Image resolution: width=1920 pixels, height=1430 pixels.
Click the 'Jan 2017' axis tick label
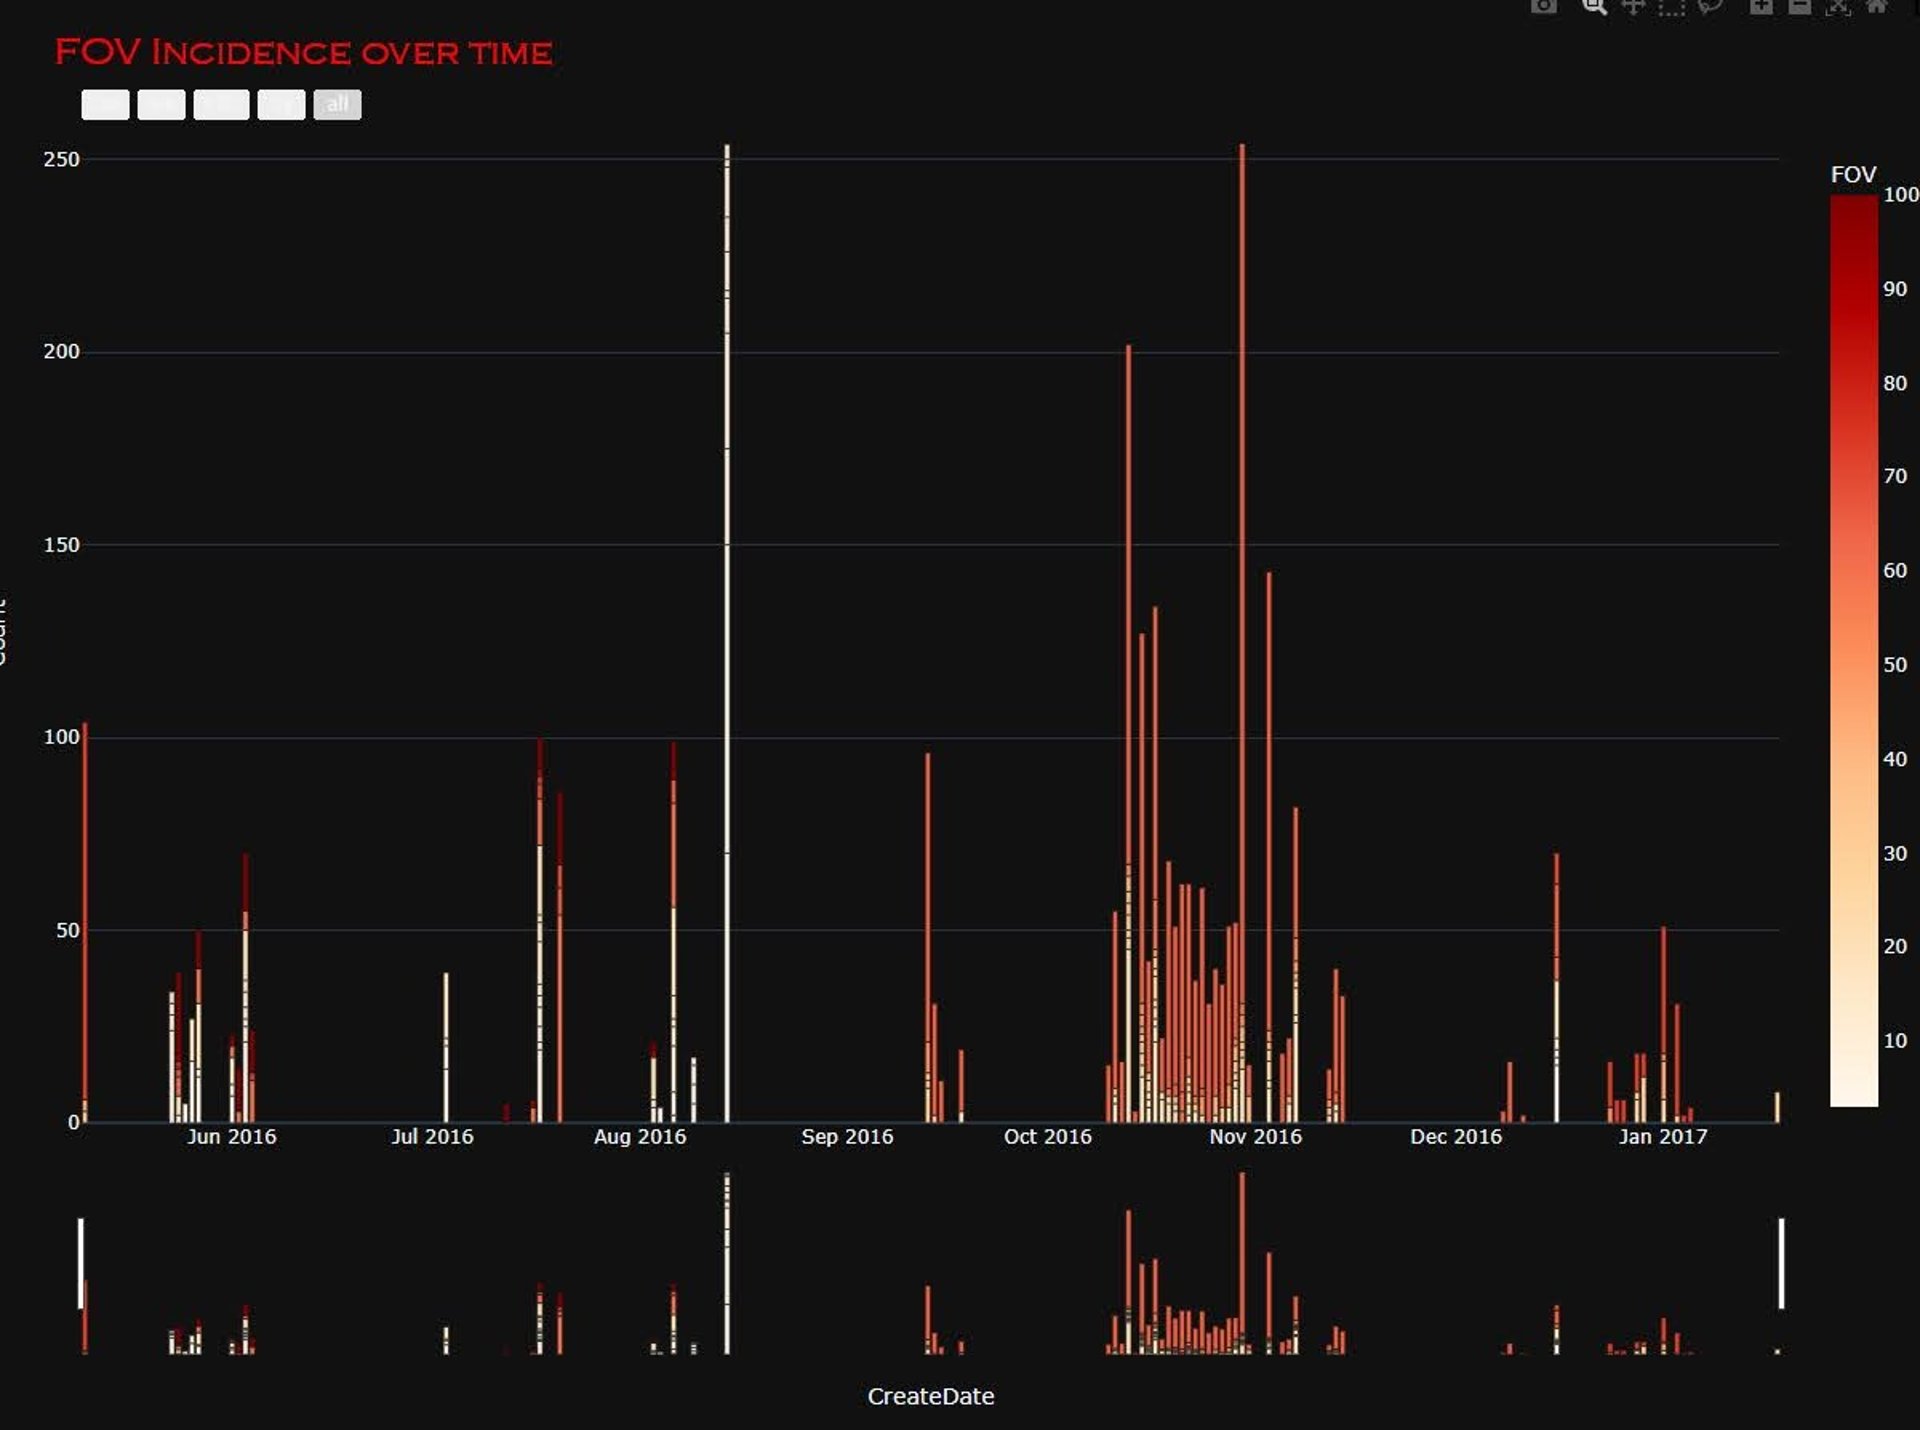tap(1663, 1136)
